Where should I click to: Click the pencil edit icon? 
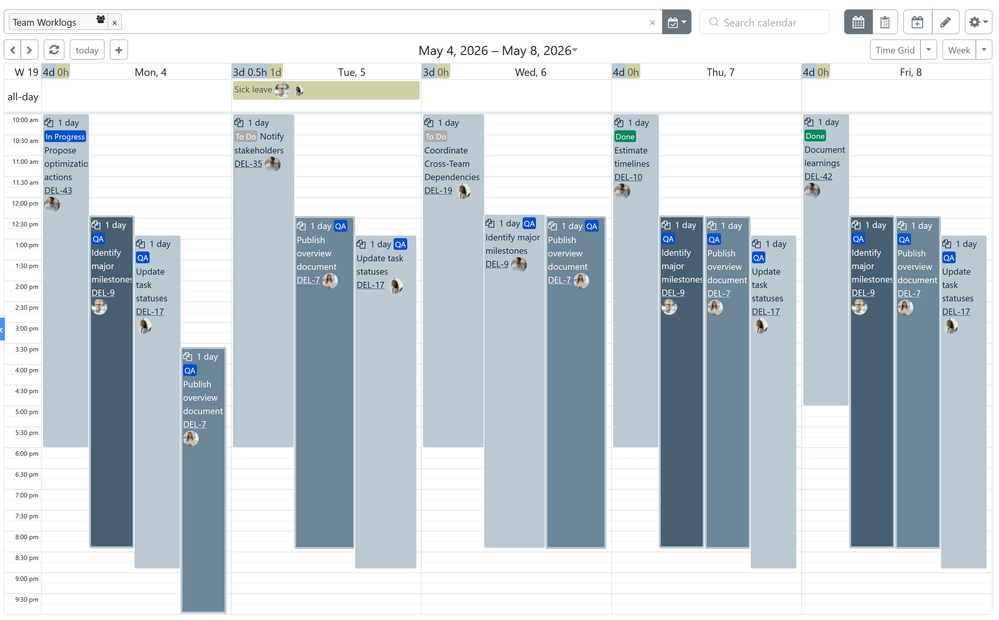pos(945,22)
